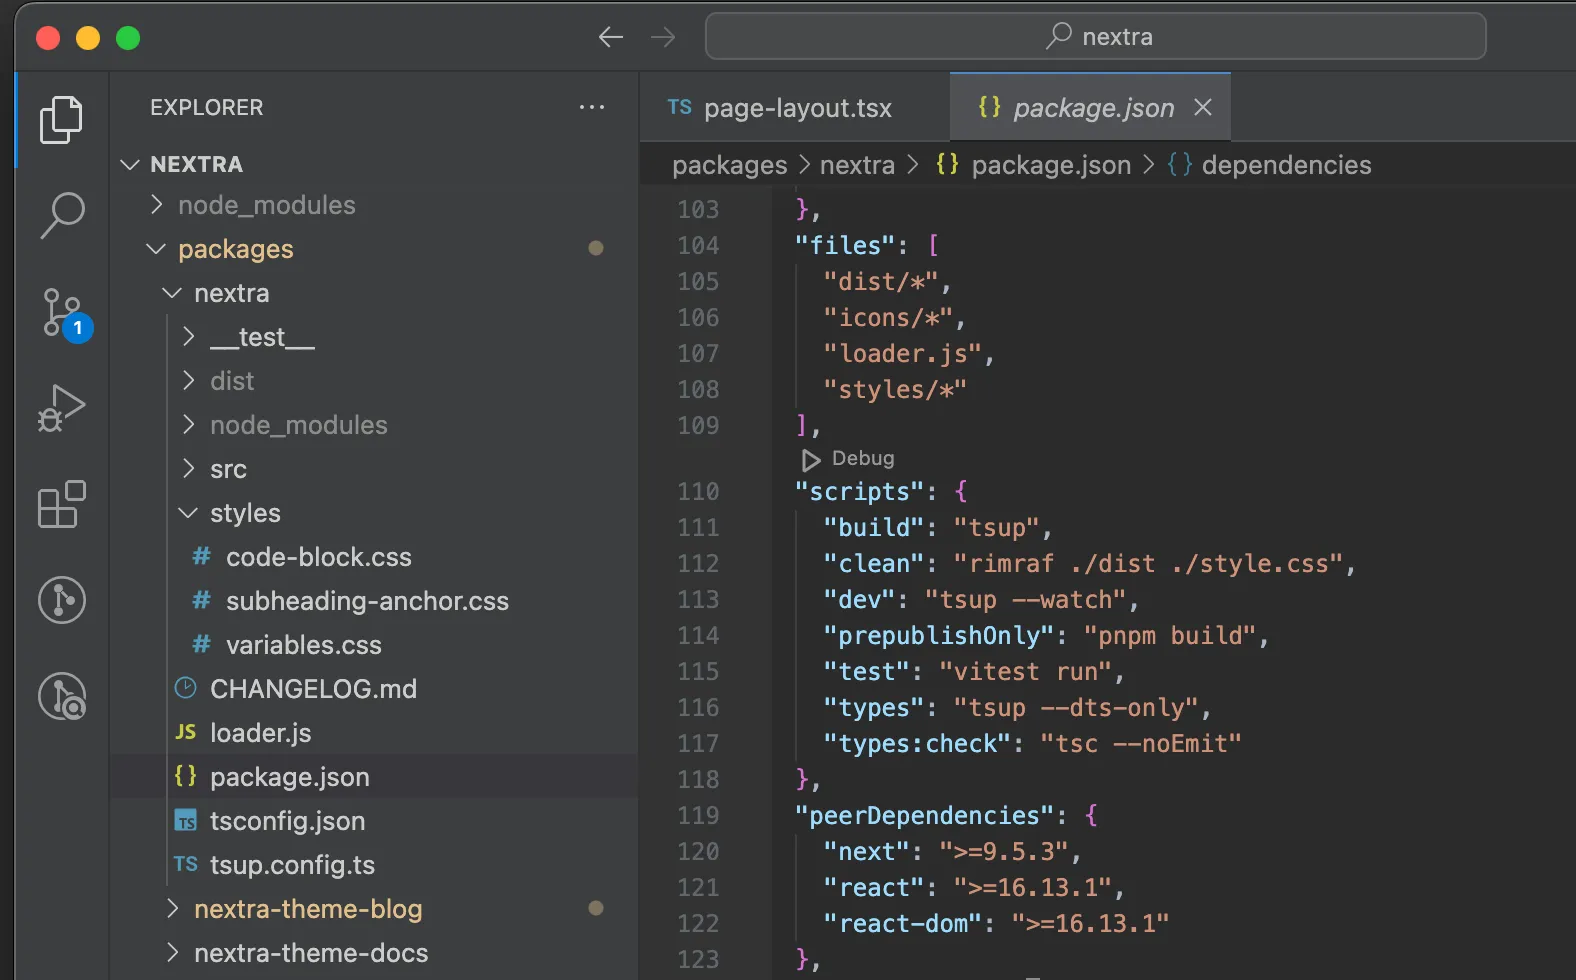The height and width of the screenshot is (980, 1576).
Task: Collapse the packages folder
Action: 235,249
